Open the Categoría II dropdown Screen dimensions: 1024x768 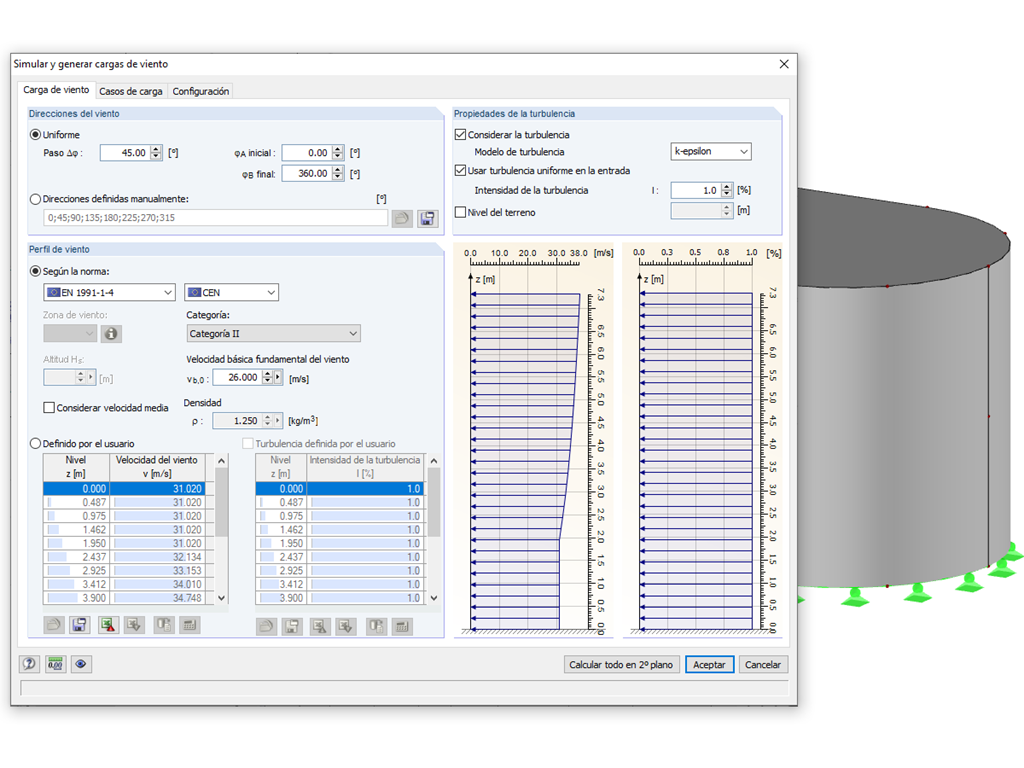click(273, 333)
